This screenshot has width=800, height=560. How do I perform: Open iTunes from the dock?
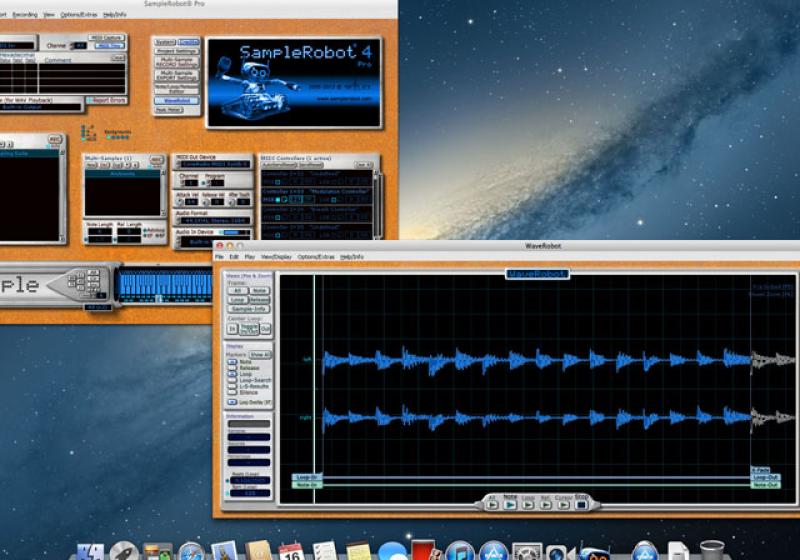click(x=459, y=551)
